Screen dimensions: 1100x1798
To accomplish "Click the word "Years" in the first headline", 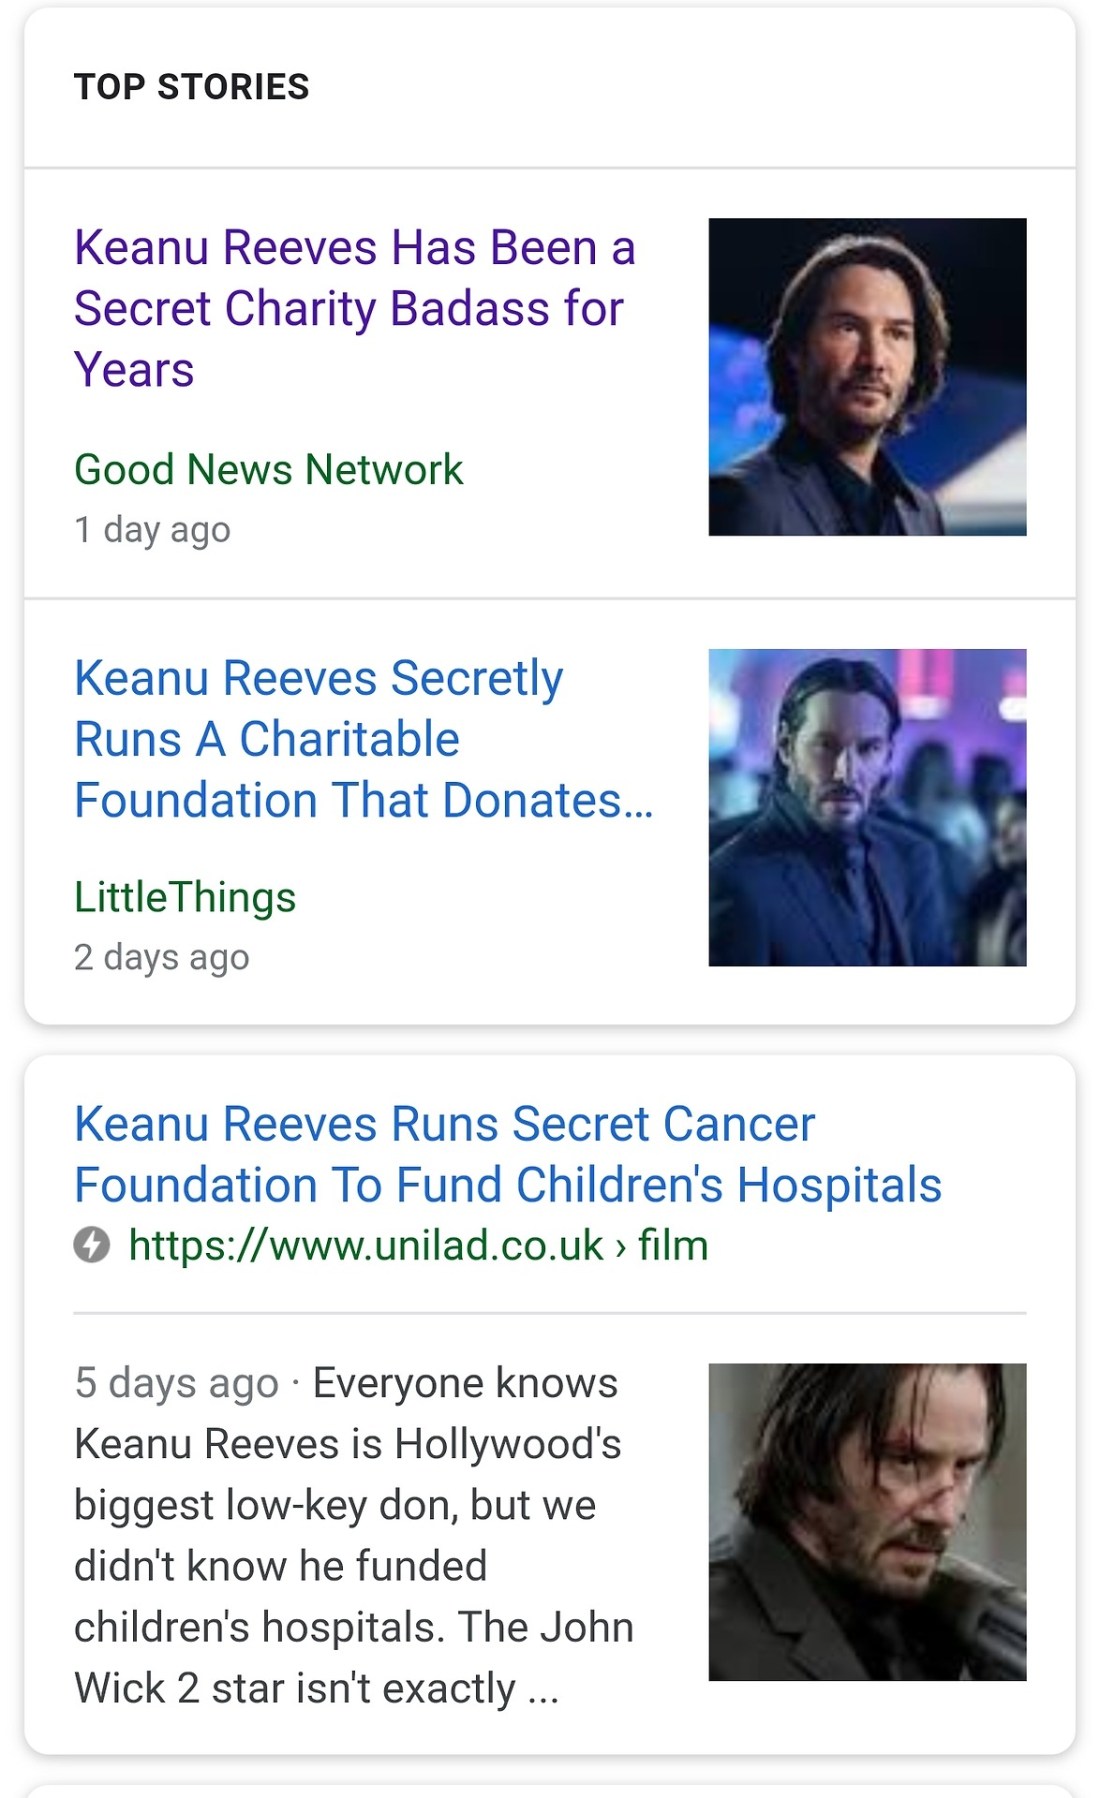I will click(x=134, y=370).
